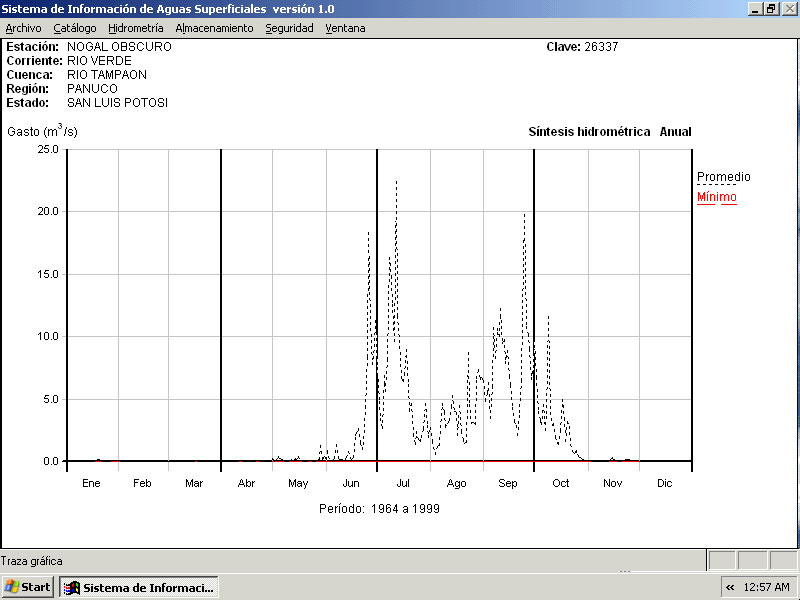Click the red Mínimo legend entry
The width and height of the screenshot is (800, 600).
tap(716, 197)
